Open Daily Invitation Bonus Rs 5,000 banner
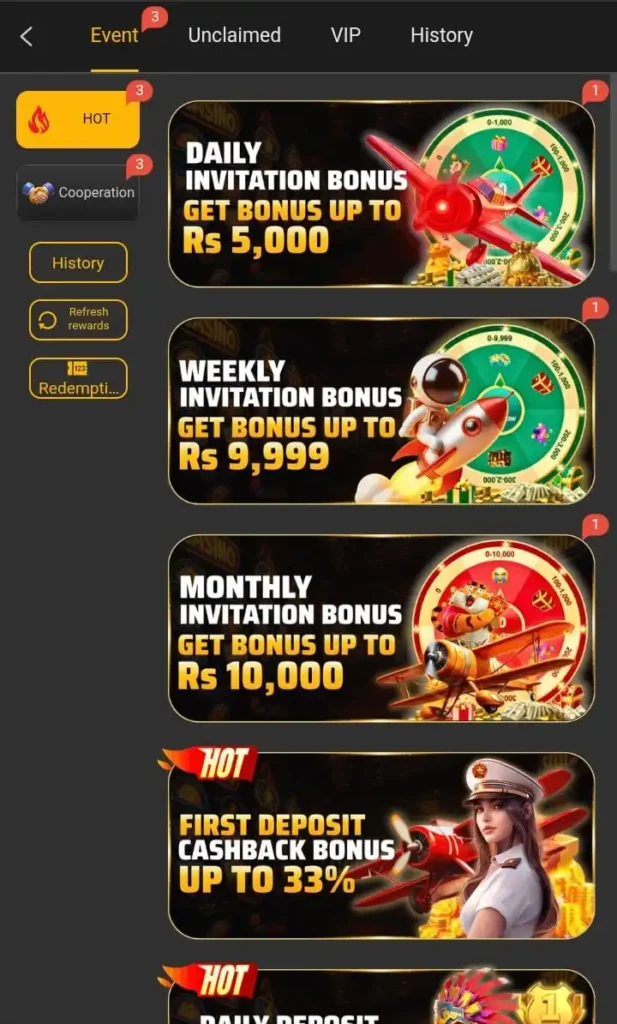The image size is (617, 1024). [x=381, y=194]
